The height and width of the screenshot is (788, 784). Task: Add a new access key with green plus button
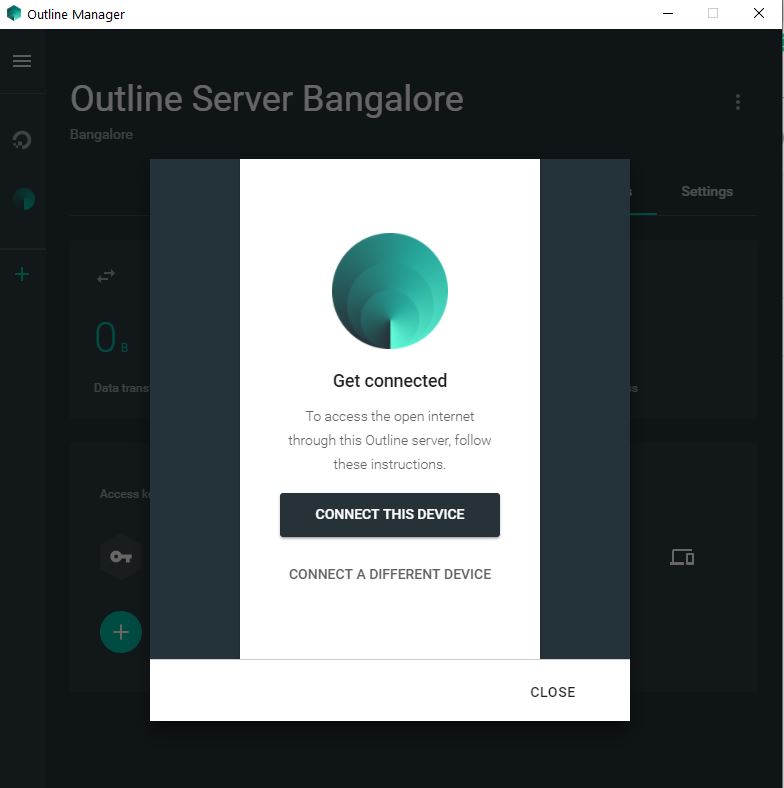[121, 632]
